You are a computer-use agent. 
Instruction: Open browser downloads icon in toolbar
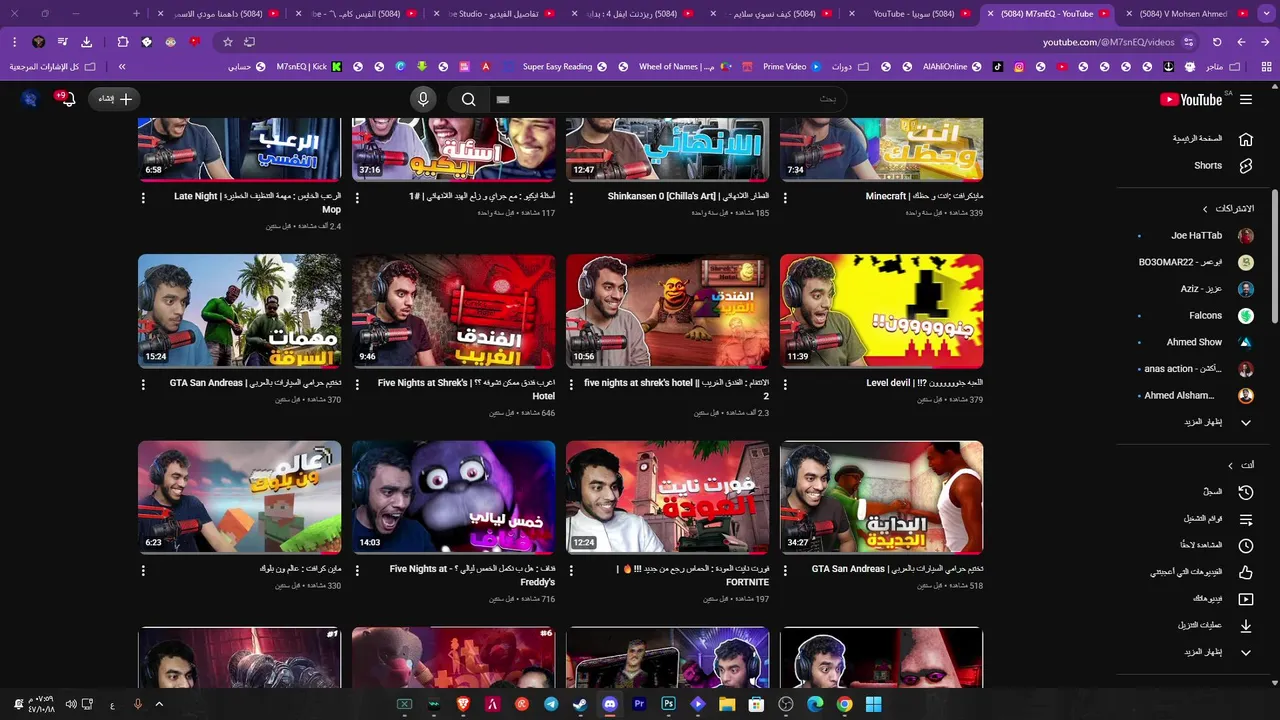(86, 42)
